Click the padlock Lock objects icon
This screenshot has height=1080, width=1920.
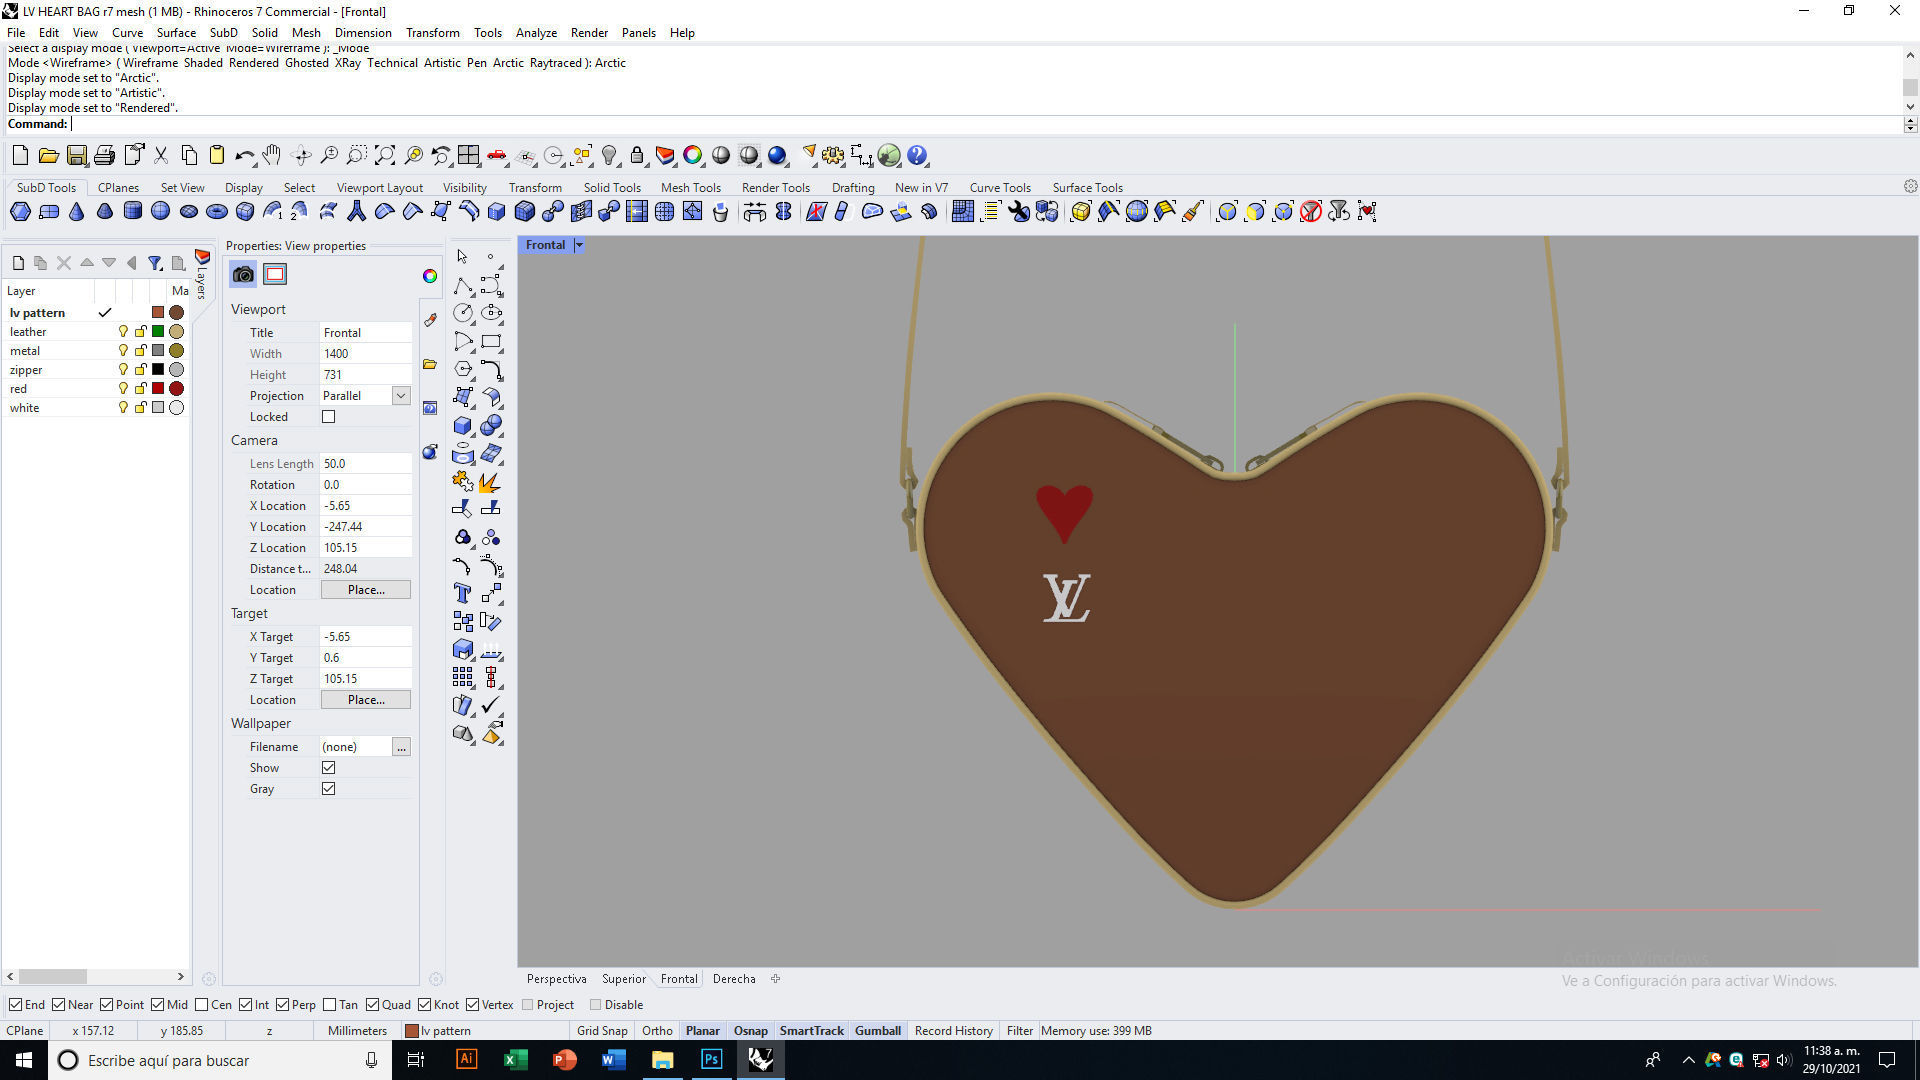click(636, 156)
